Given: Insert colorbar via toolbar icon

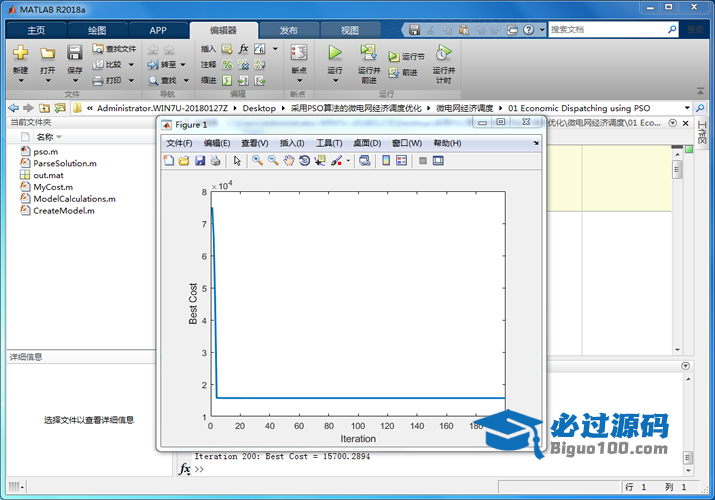Looking at the screenshot, I should (x=386, y=160).
